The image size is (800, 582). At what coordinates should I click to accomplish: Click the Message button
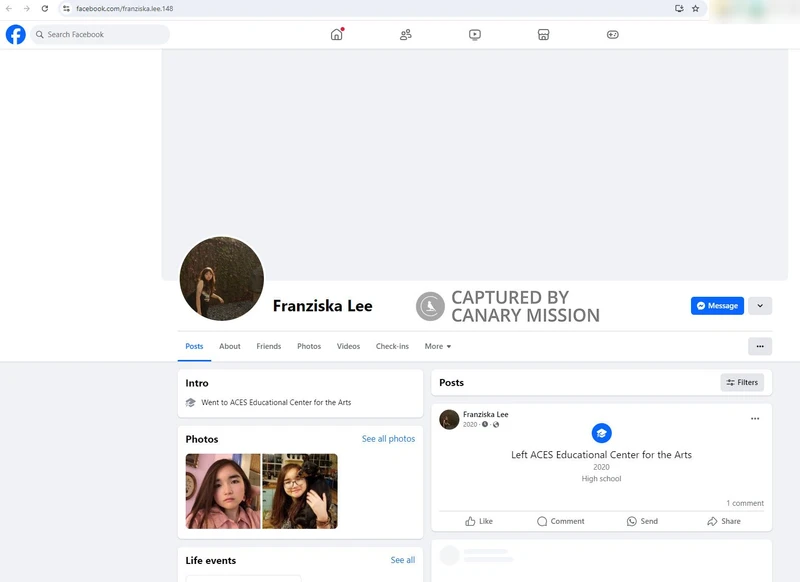click(x=717, y=306)
